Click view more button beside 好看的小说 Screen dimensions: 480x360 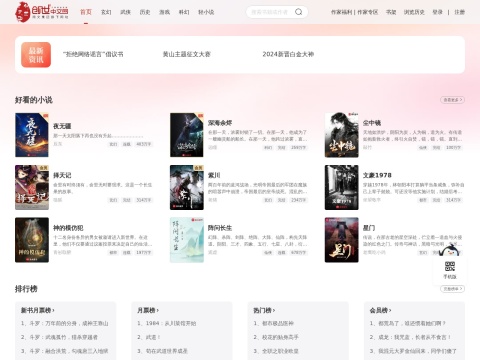pos(452,100)
